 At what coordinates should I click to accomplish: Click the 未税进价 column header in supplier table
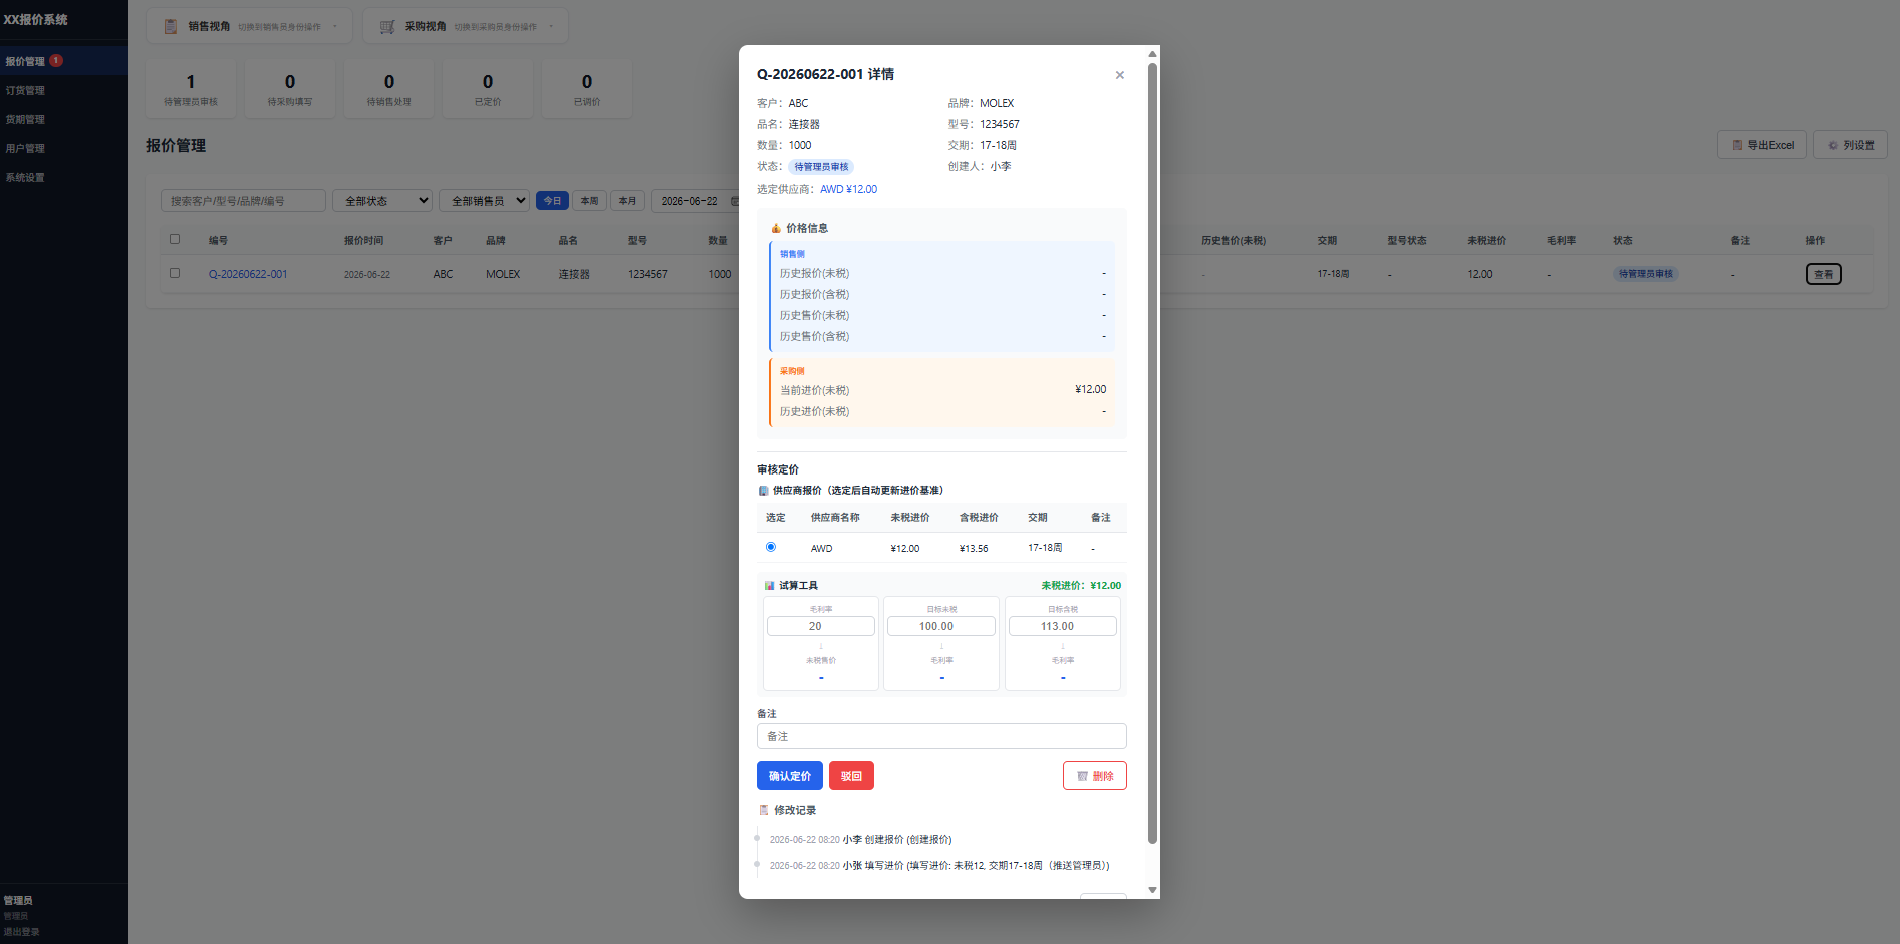[x=910, y=518]
